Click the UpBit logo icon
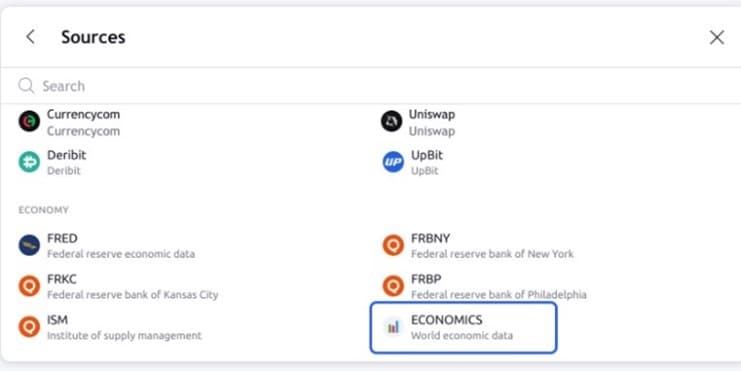Image resolution: width=741 pixels, height=371 pixels. [x=393, y=162]
